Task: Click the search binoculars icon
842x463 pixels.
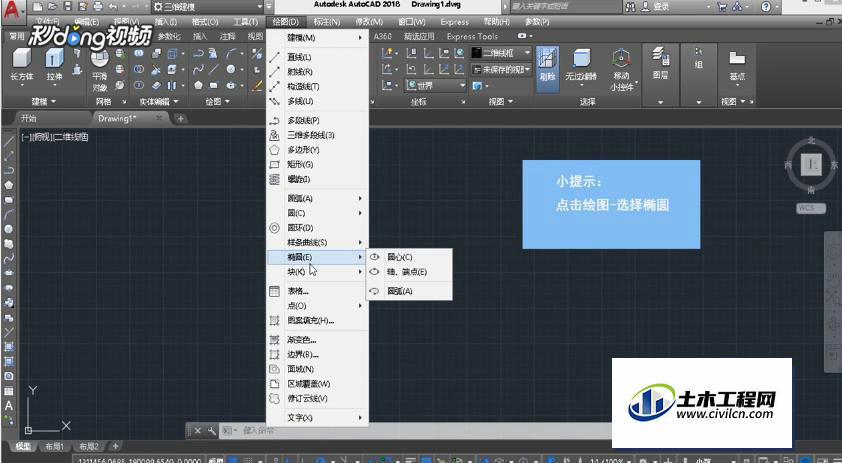Action: (630, 7)
